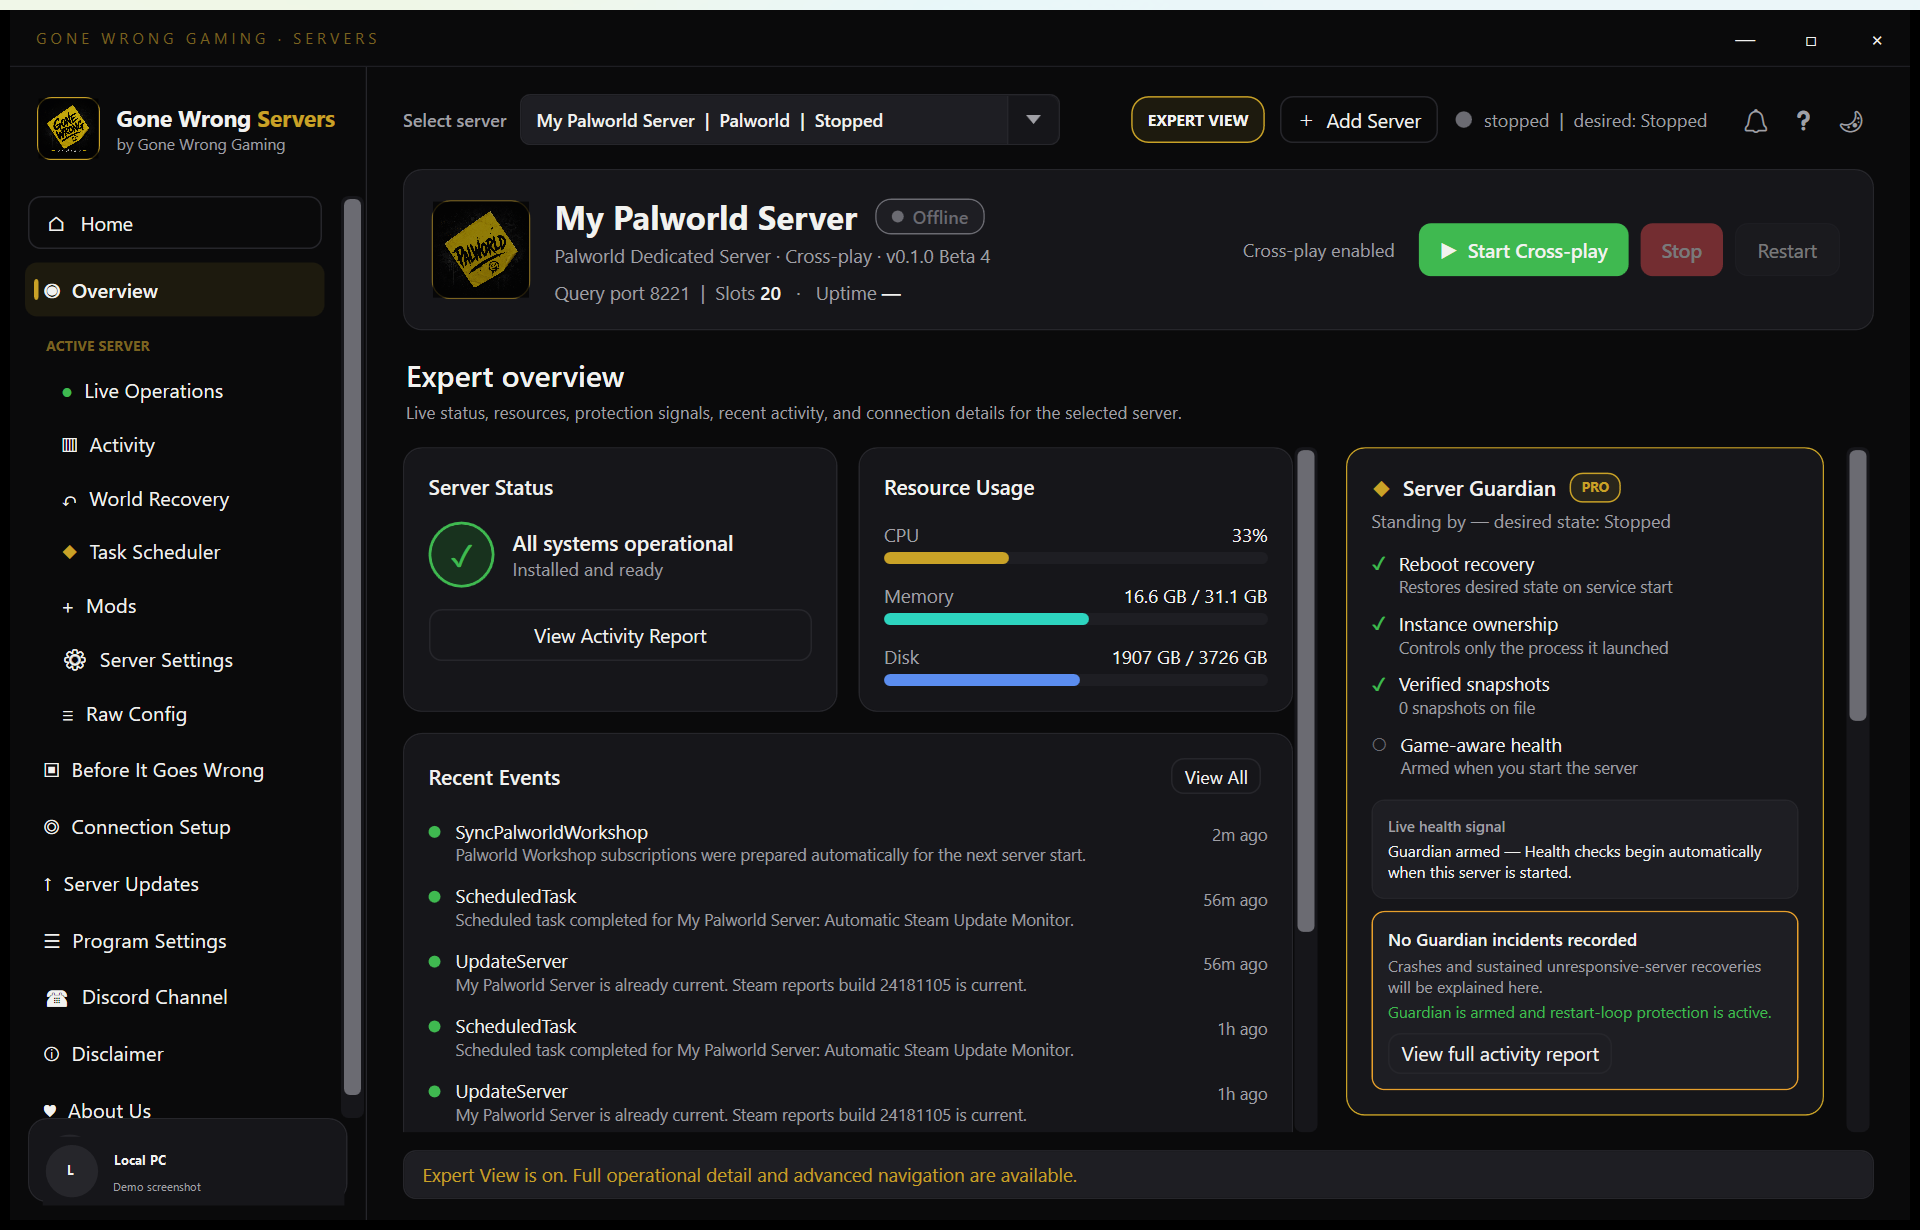Click the Home house icon

pos(56,224)
